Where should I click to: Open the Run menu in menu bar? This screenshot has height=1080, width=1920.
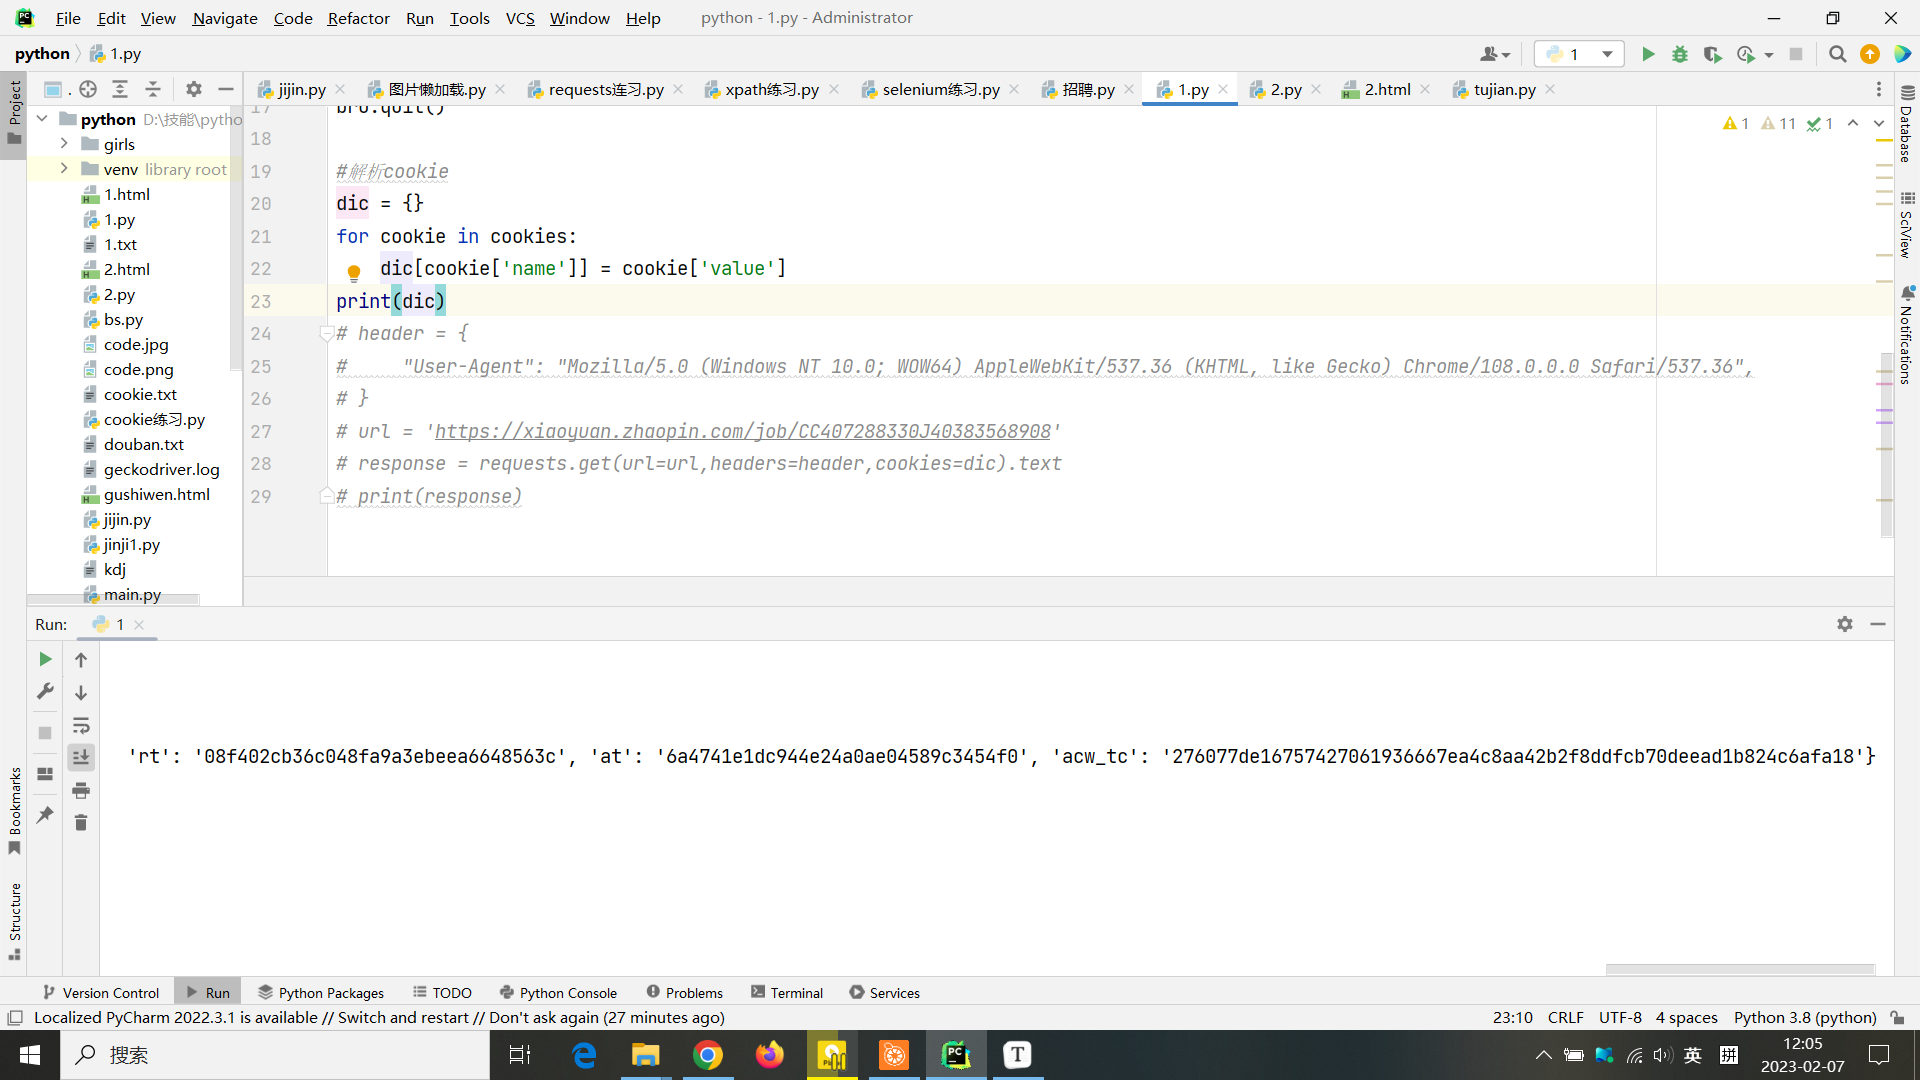419,17
